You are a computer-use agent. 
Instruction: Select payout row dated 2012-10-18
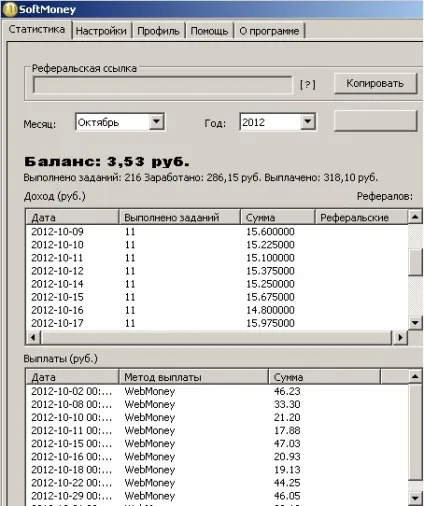217,469
